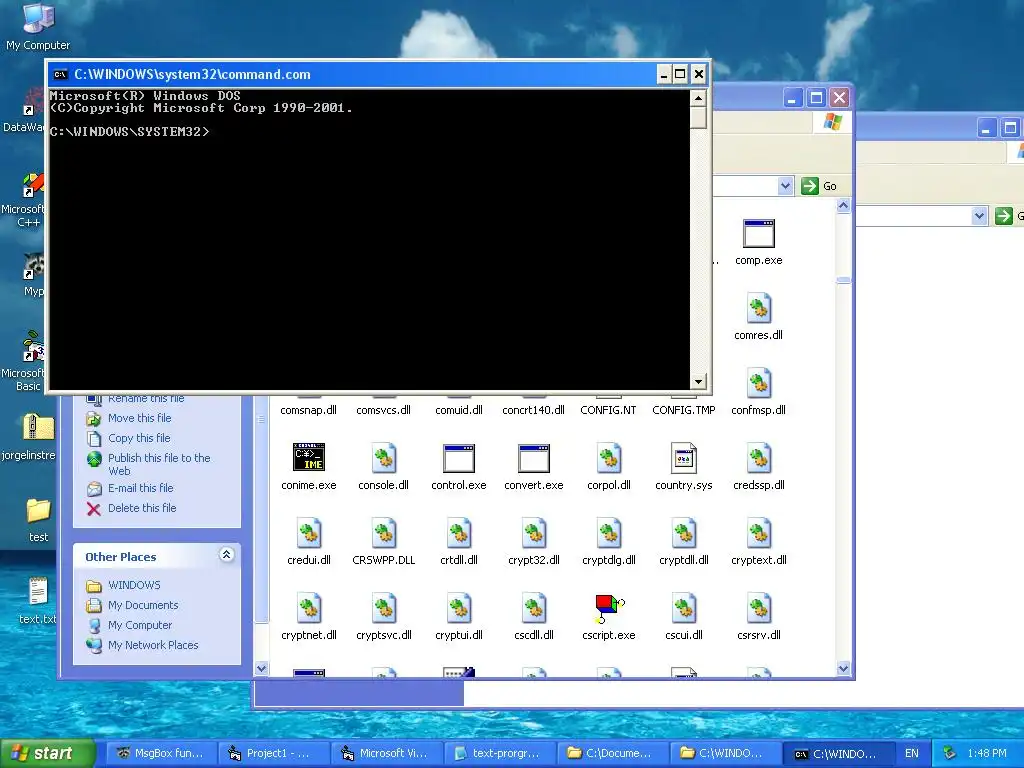Switch to C:\Docume... taskbar button
Screen dimensions: 1024x768
613,753
